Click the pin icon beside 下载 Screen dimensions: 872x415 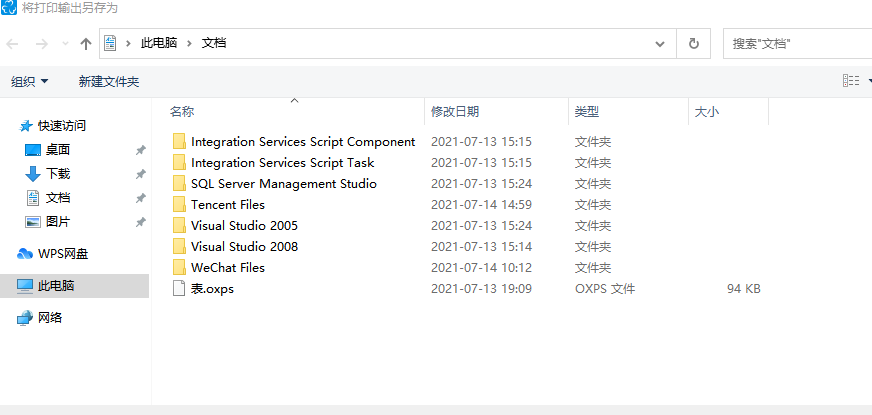tap(141, 174)
